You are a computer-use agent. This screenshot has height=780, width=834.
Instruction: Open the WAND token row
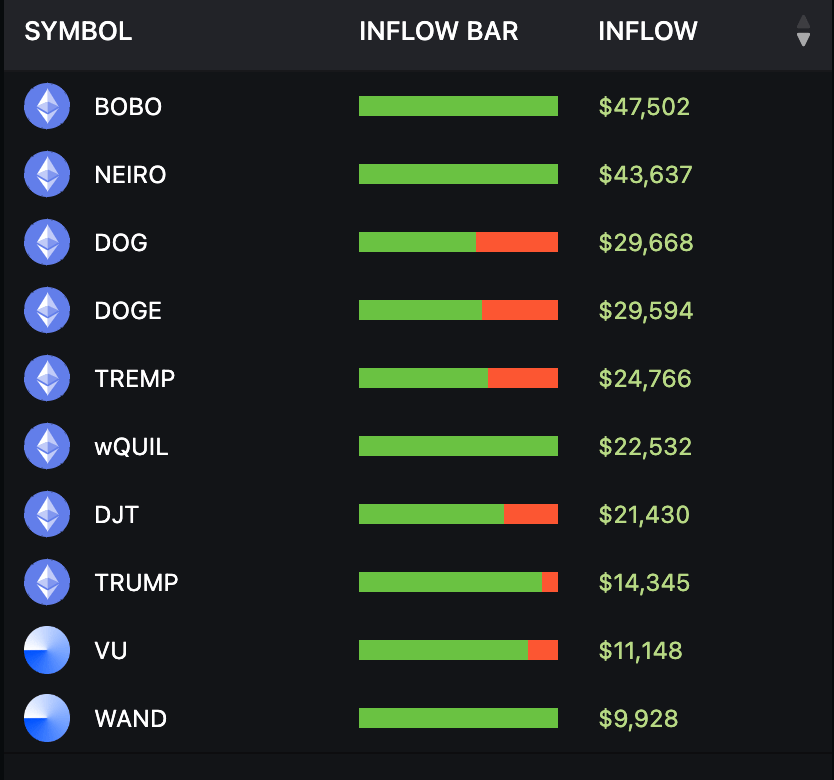click(417, 718)
